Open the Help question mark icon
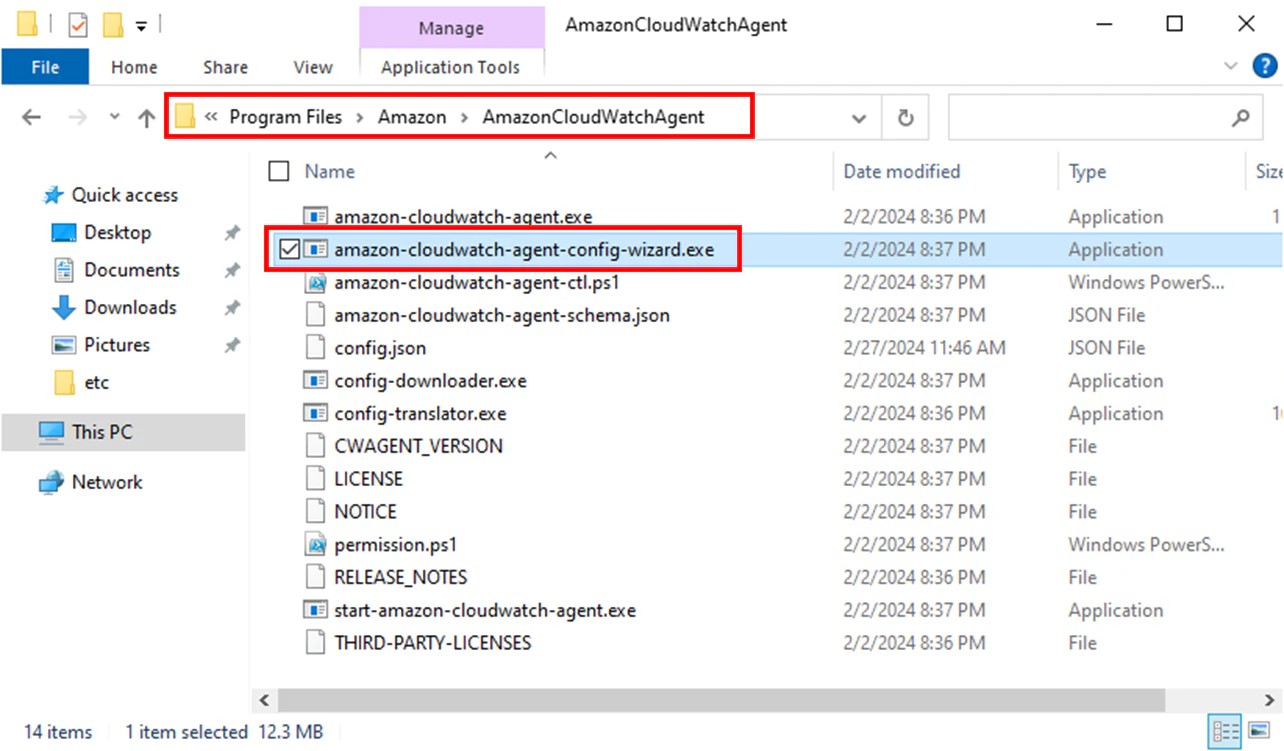The image size is (1284, 751). (1265, 67)
